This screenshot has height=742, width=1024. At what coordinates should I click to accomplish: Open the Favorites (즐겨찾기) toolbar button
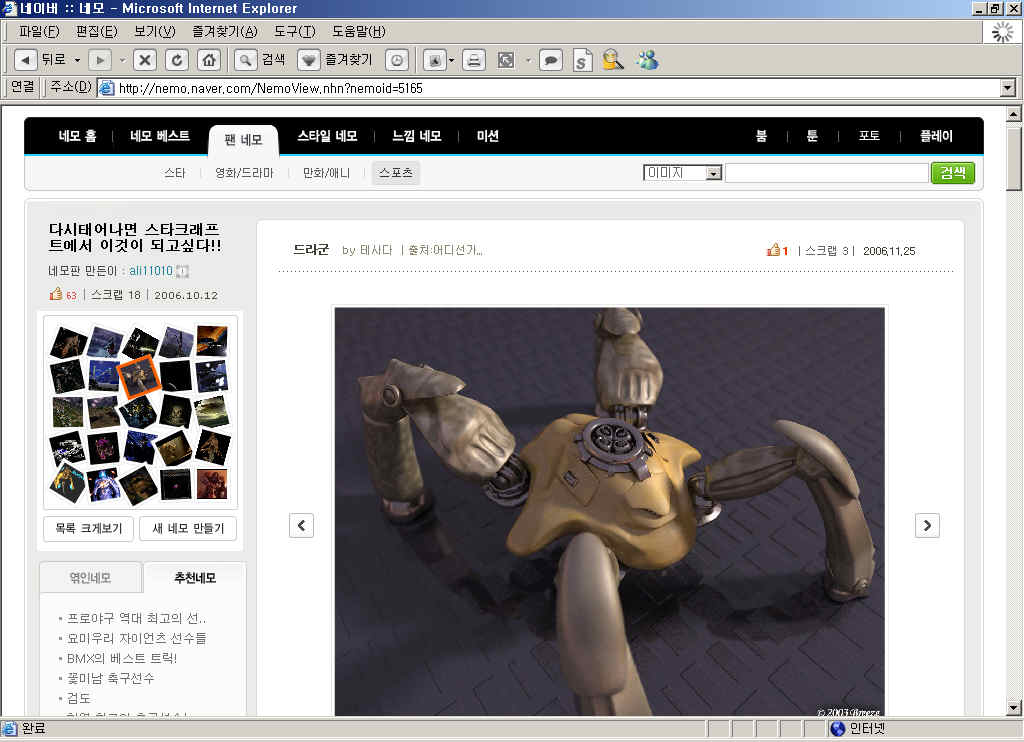tap(334, 60)
